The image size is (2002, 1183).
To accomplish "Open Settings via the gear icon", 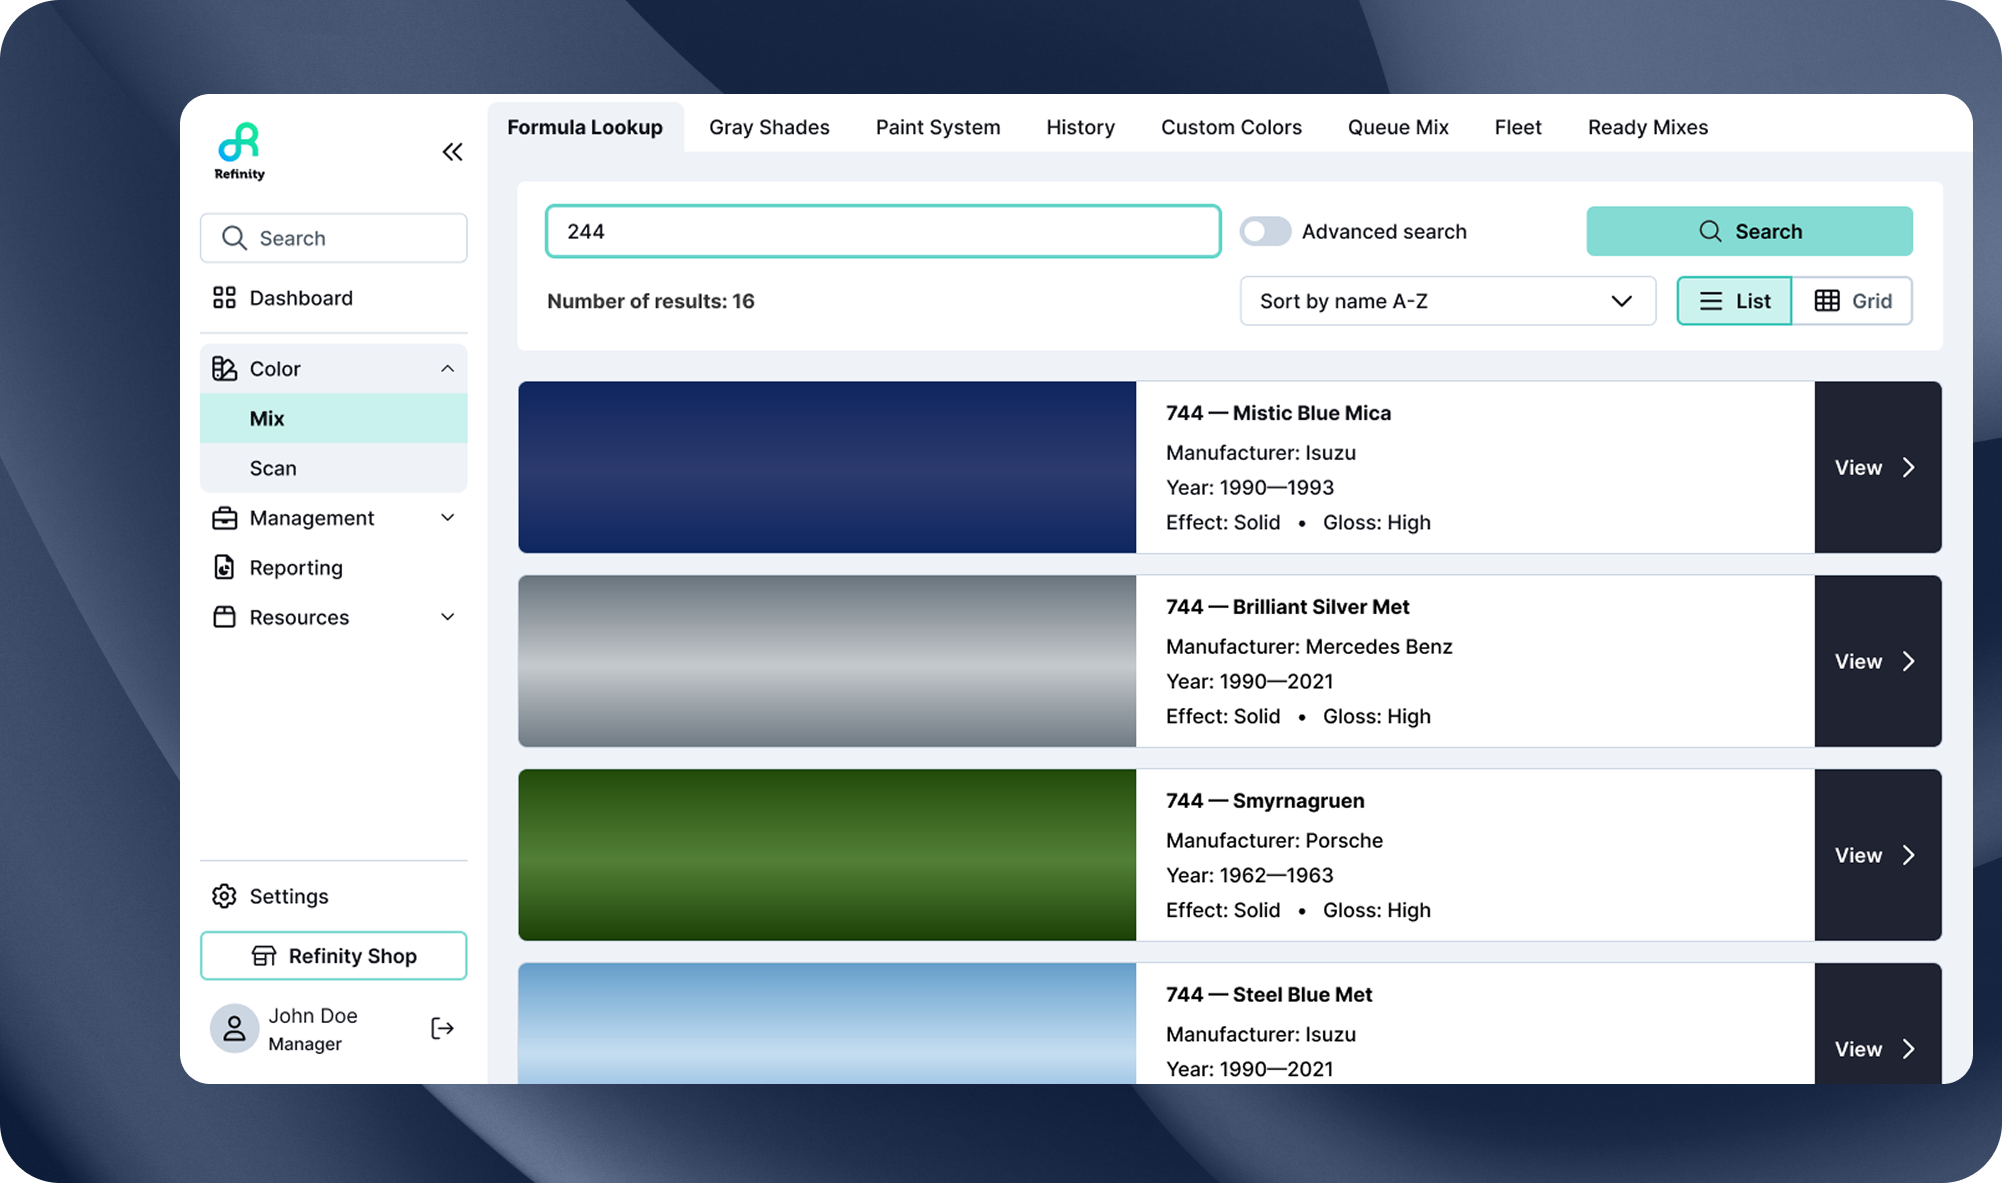I will pos(224,896).
